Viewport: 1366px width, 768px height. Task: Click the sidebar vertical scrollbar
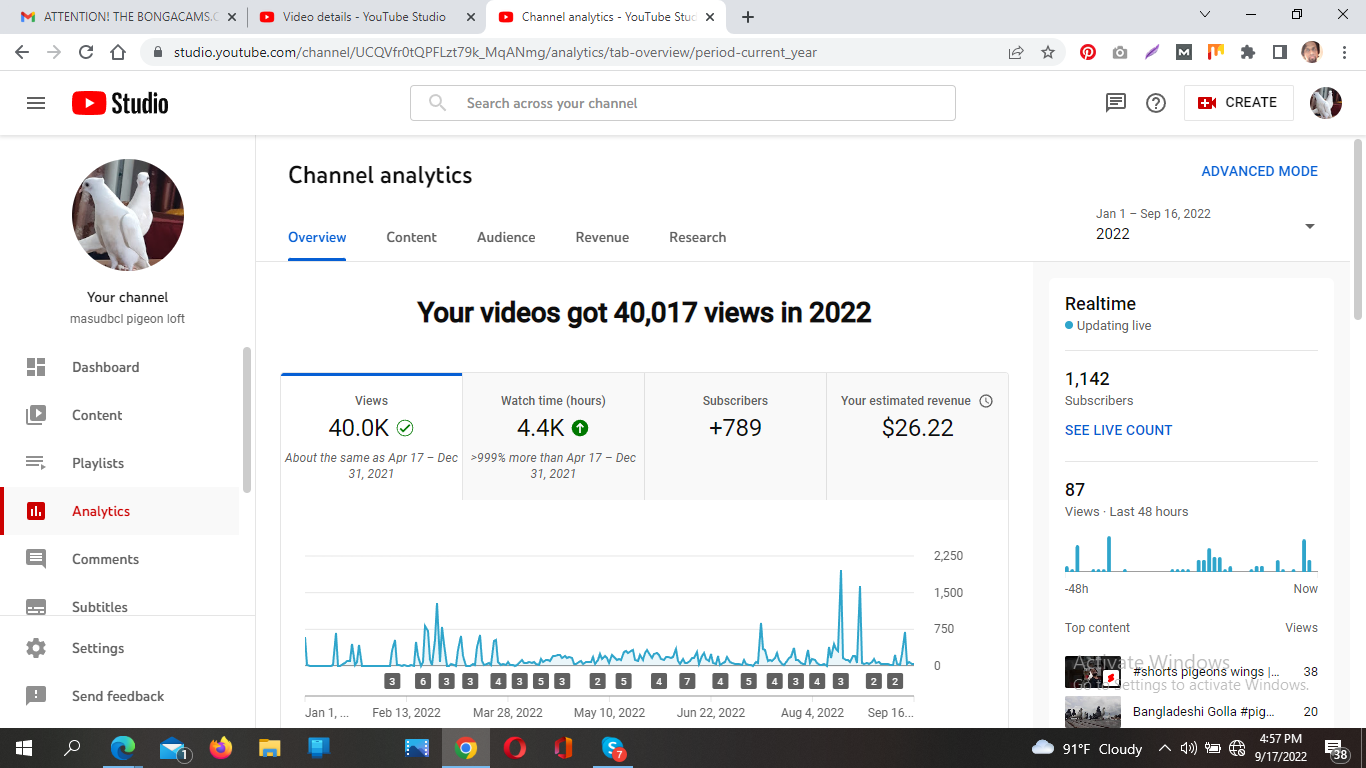point(246,420)
